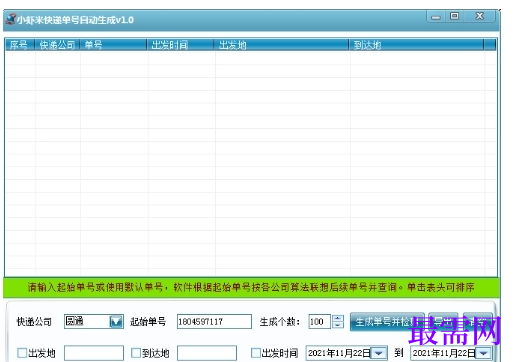Sort by the 出发地 column header
This screenshot has height=362, width=520.
click(282, 45)
